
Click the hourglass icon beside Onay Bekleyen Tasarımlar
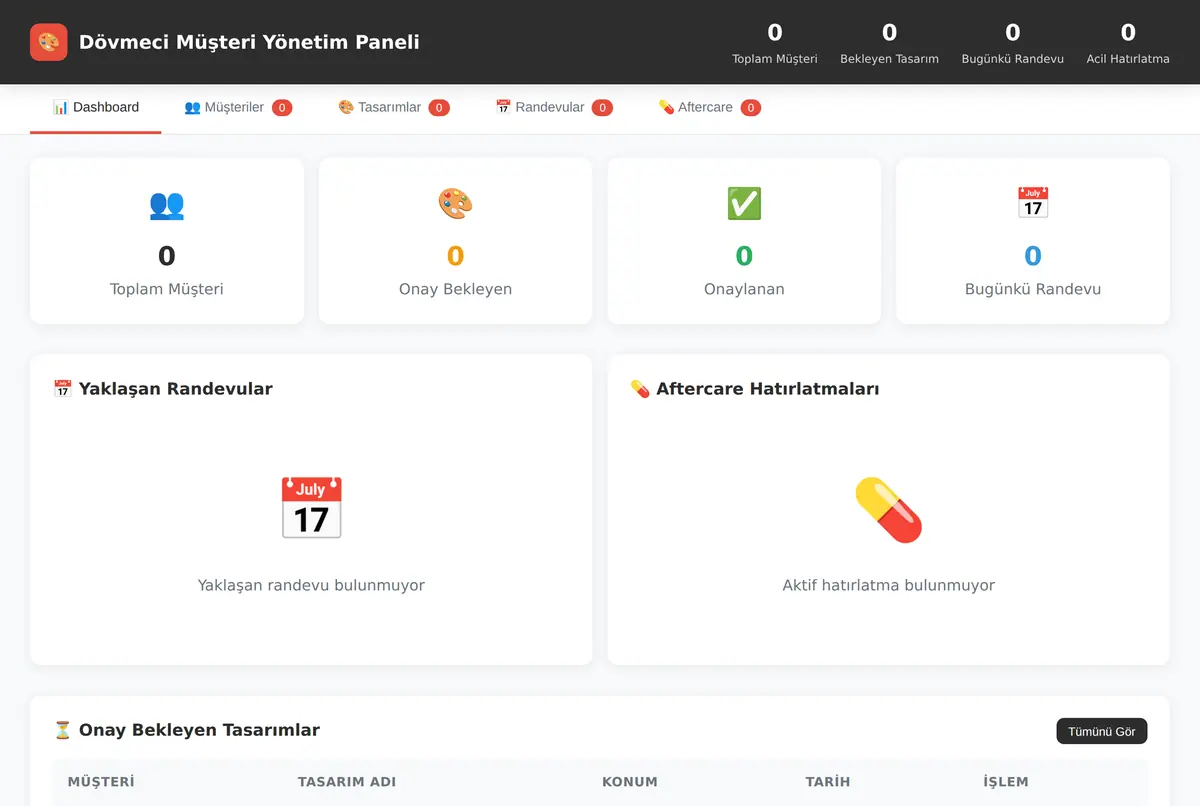coord(63,730)
